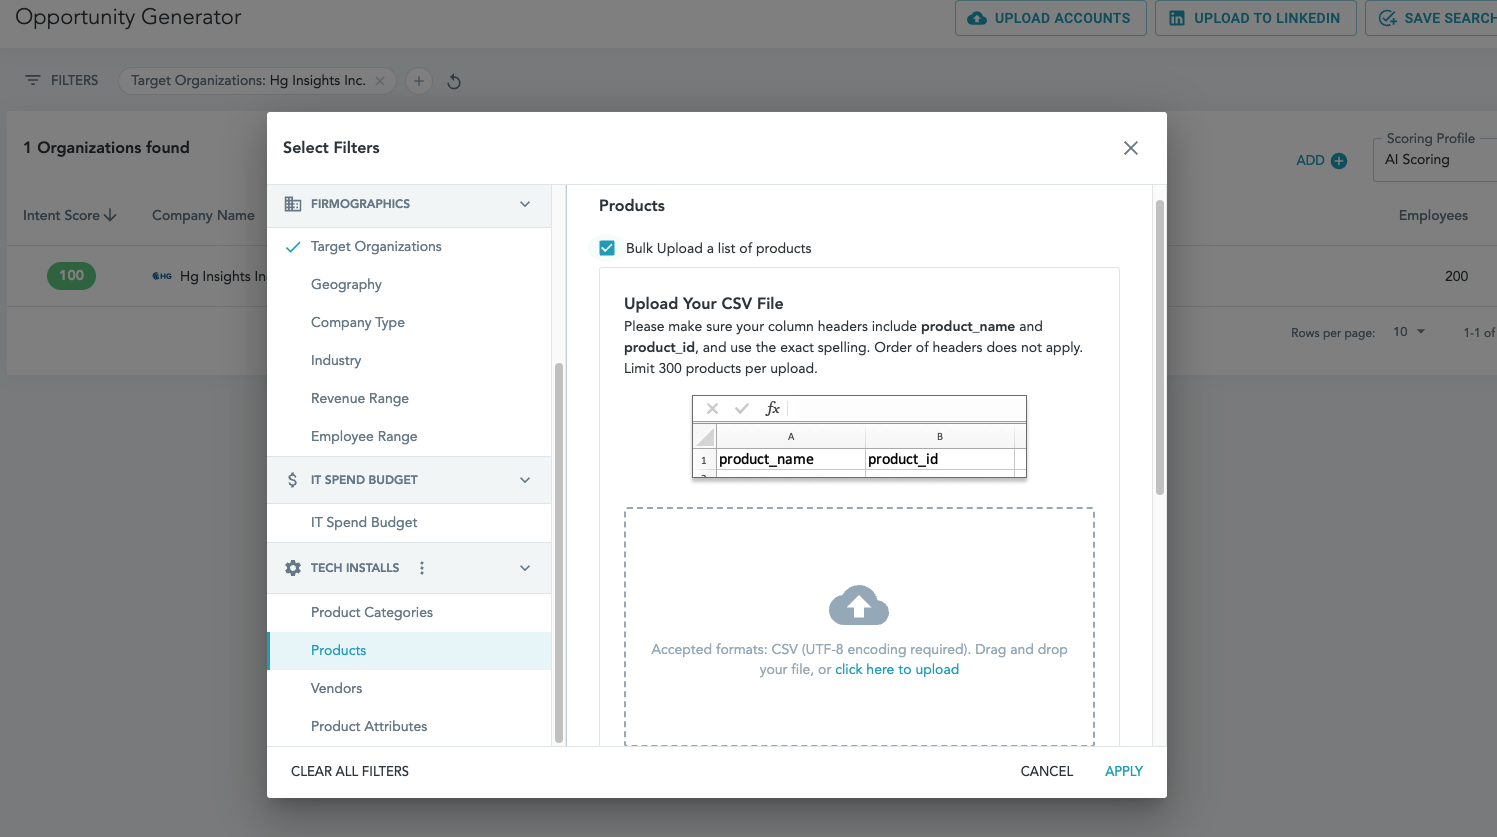Collapse the Firmographics section chevron
1497x837 pixels.
[525, 204]
